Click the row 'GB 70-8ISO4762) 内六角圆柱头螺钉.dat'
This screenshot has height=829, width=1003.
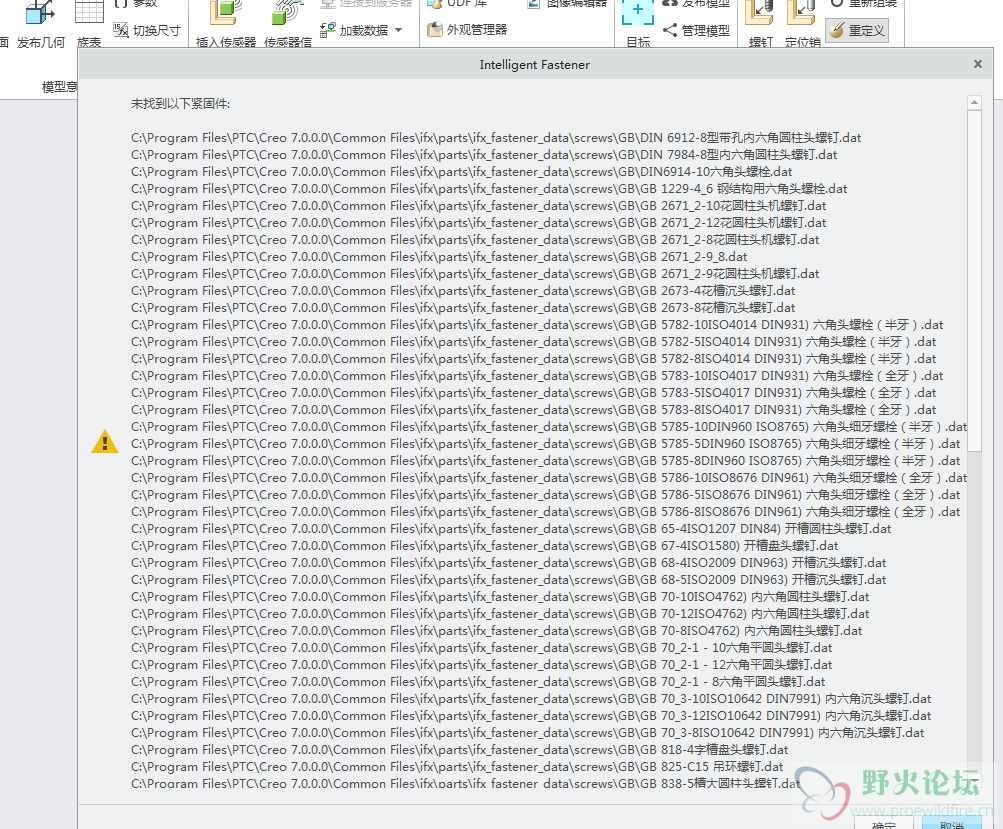coord(496,631)
